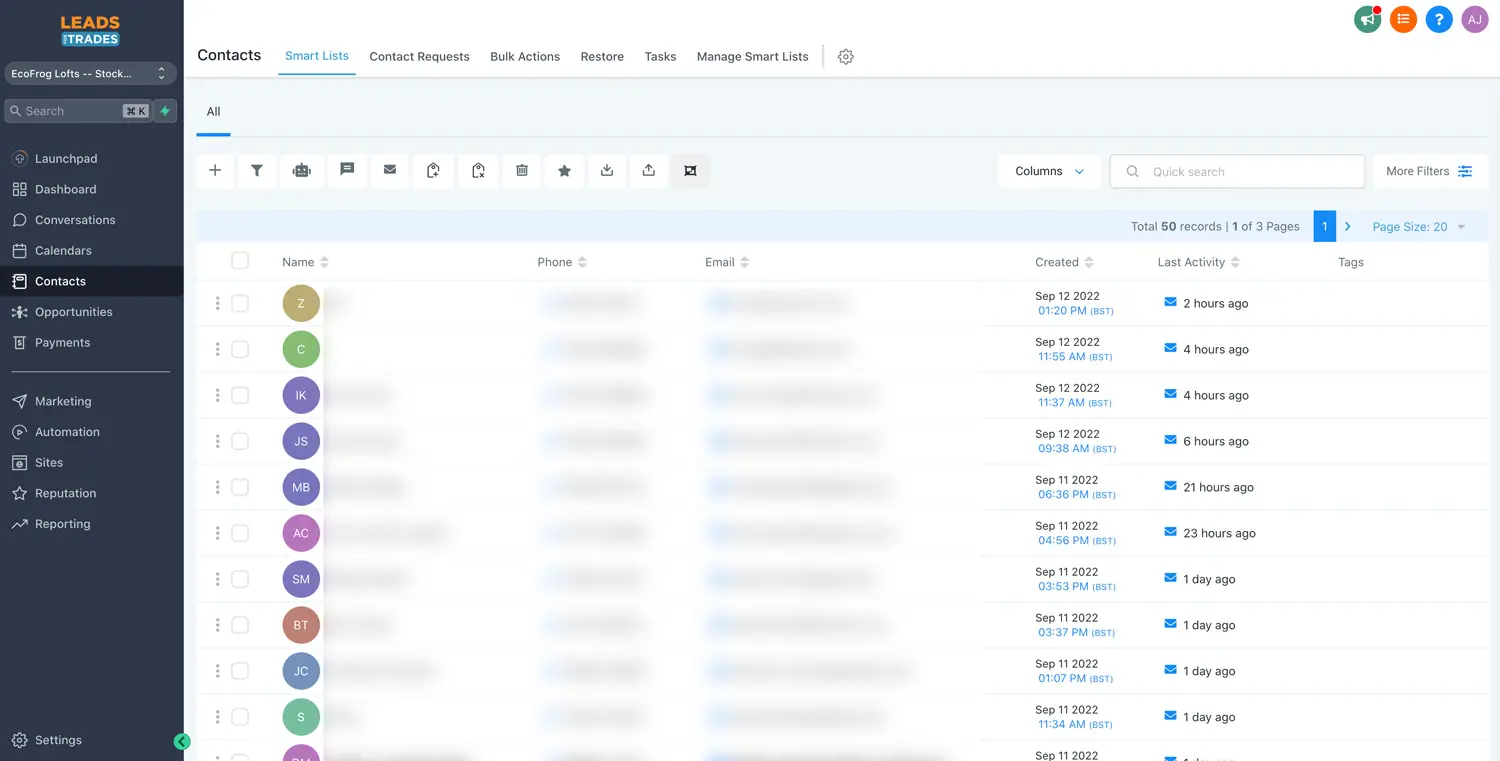This screenshot has width=1500, height=761.
Task: Check the box for contact IK row
Action: [240, 395]
